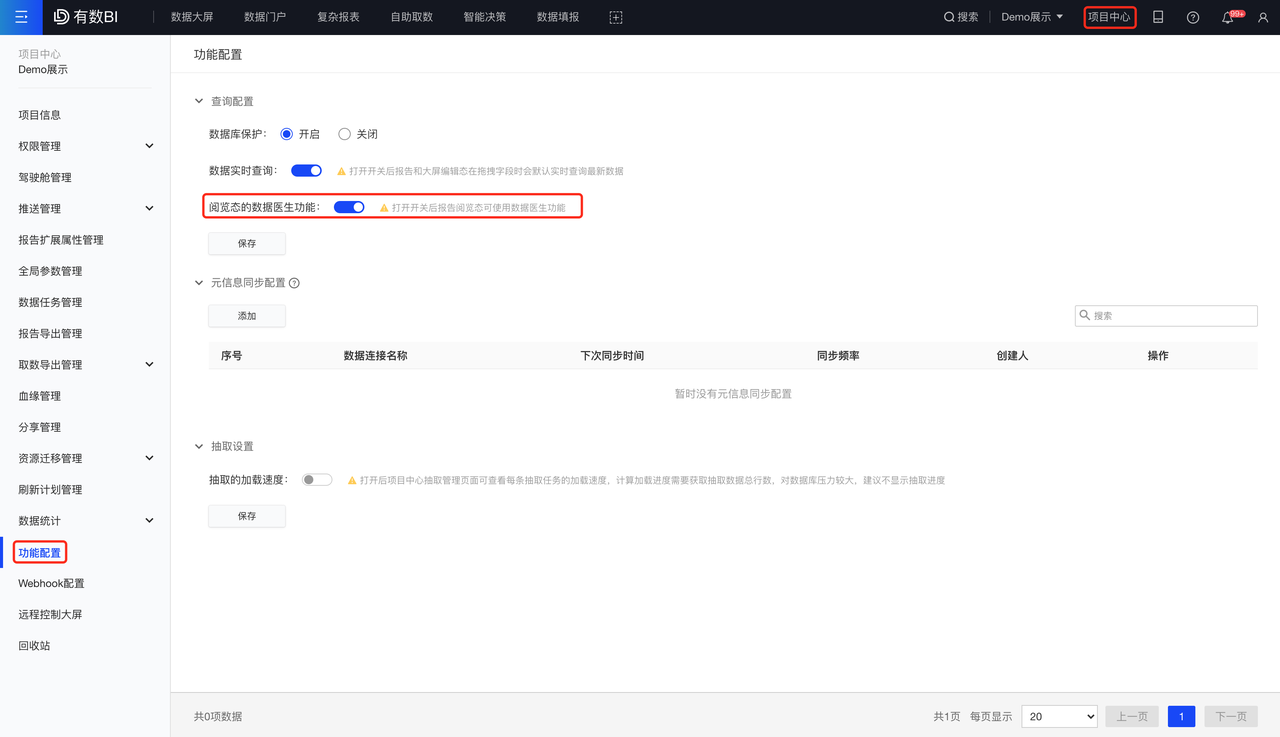
Task: Open 数据大屏 in top navigation
Action: coord(192,17)
